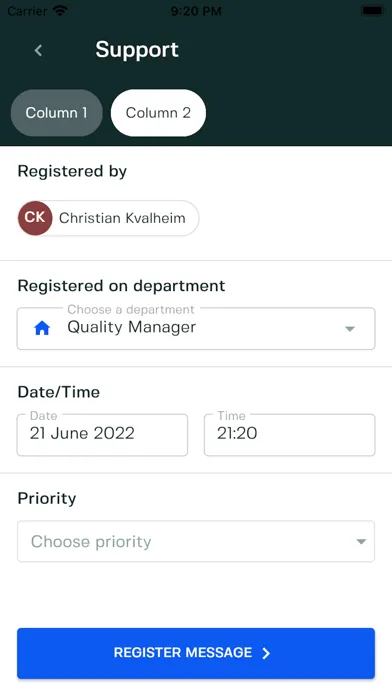The height and width of the screenshot is (696, 392).
Task: Edit the Date field showing 21 June 2022
Action: tap(102, 435)
